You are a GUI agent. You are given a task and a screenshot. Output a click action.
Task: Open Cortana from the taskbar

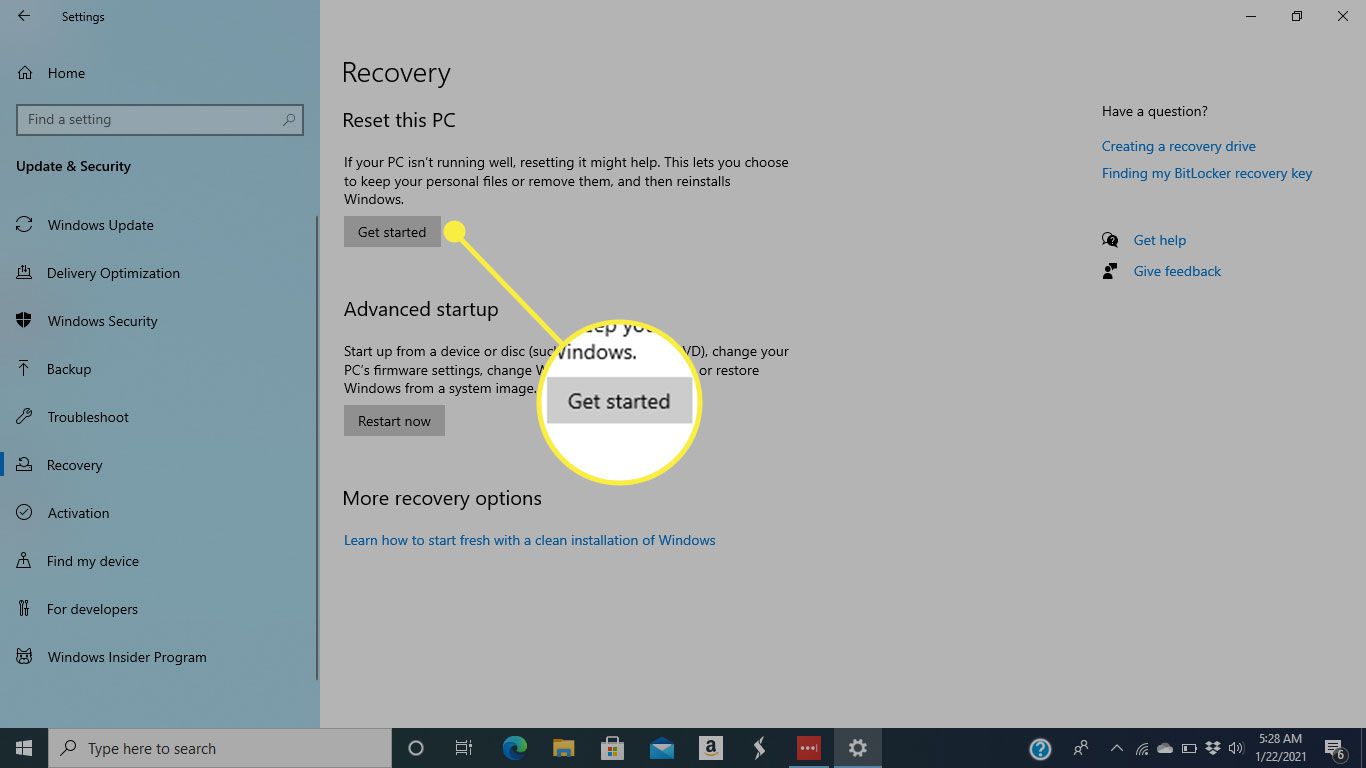[416, 748]
